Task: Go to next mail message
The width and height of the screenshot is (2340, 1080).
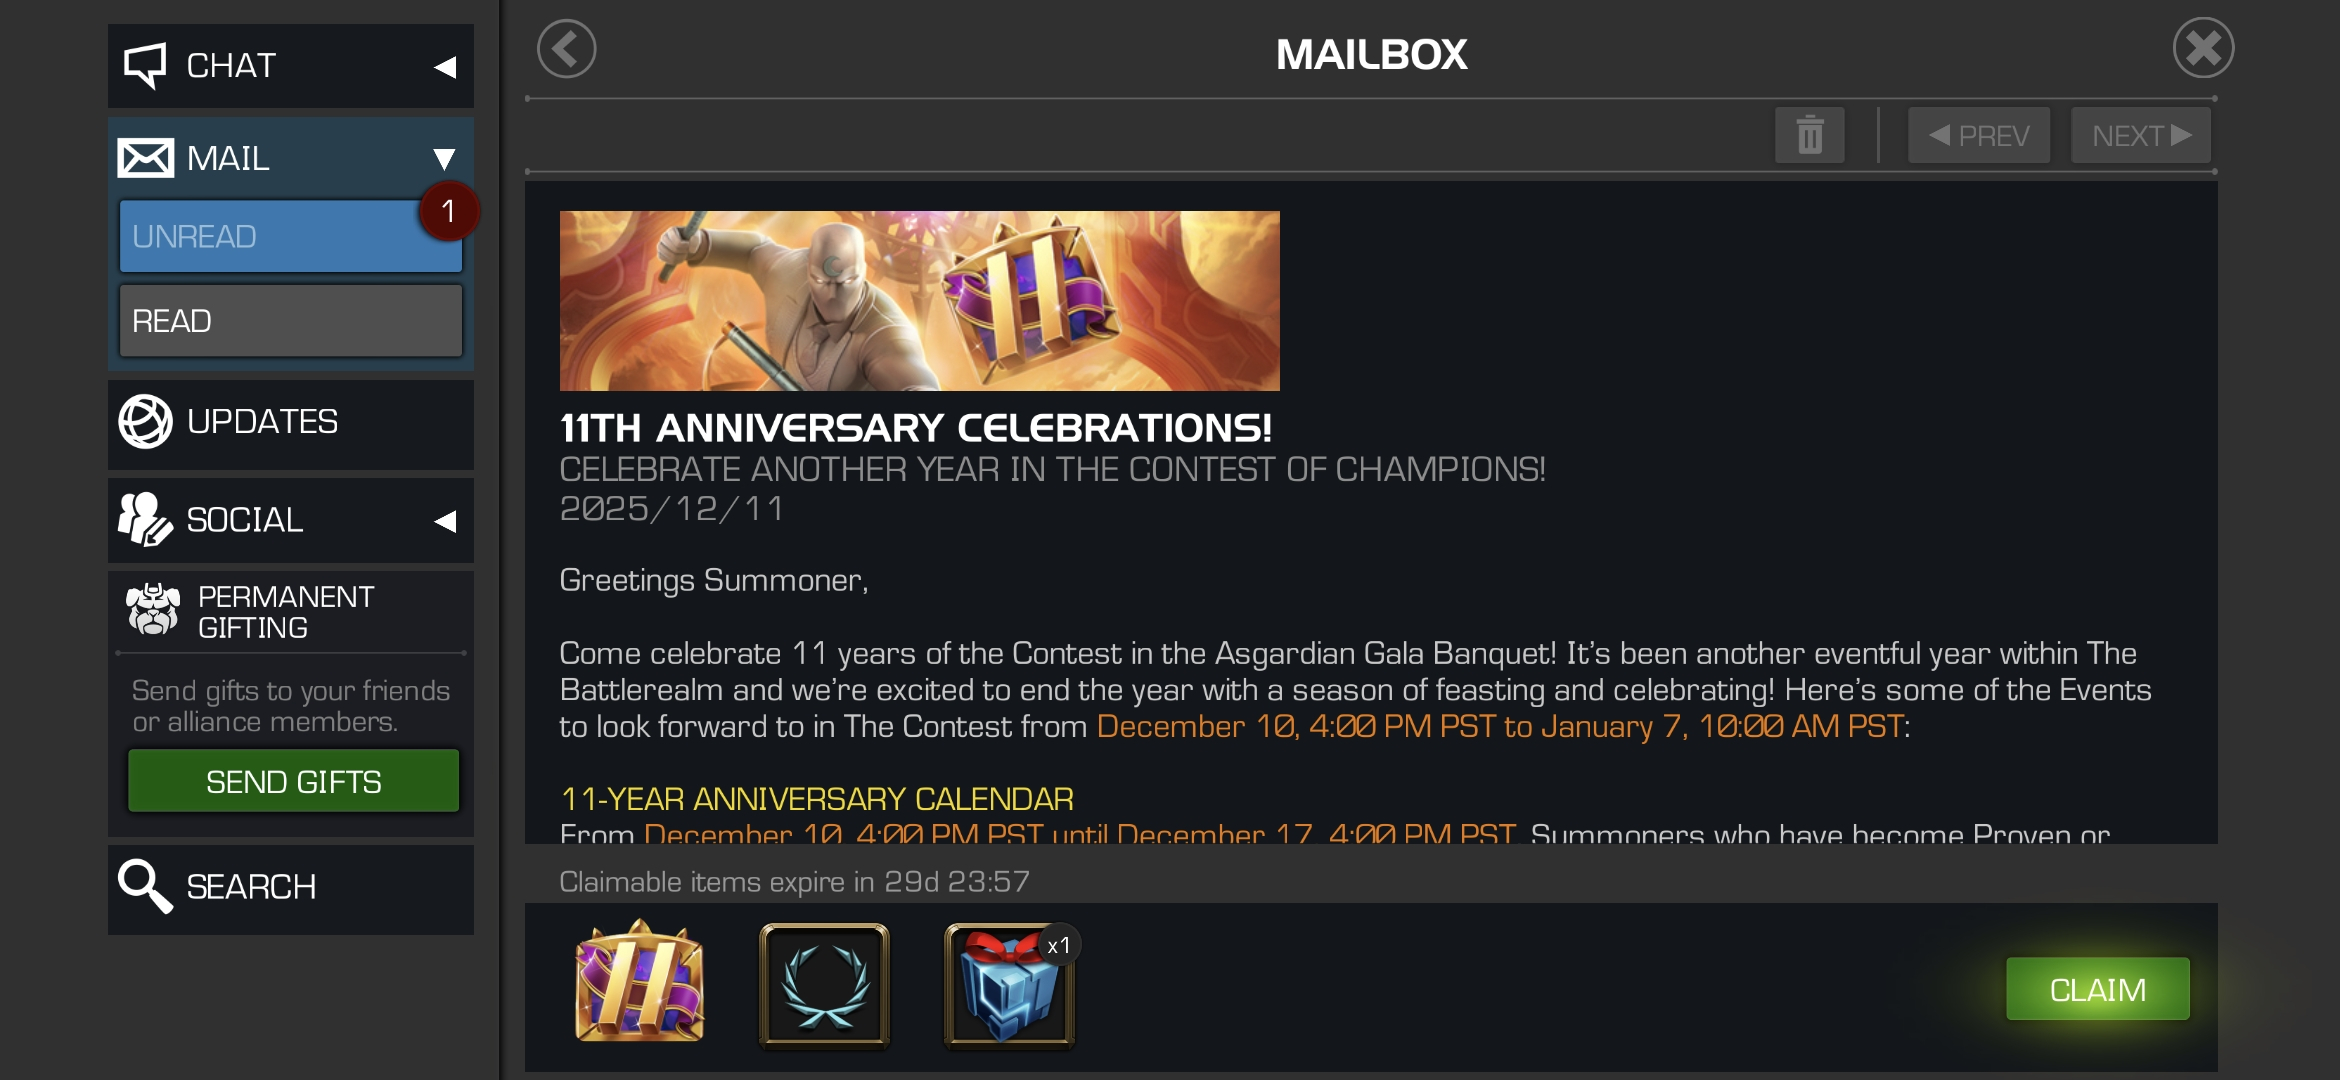Action: click(x=2141, y=135)
